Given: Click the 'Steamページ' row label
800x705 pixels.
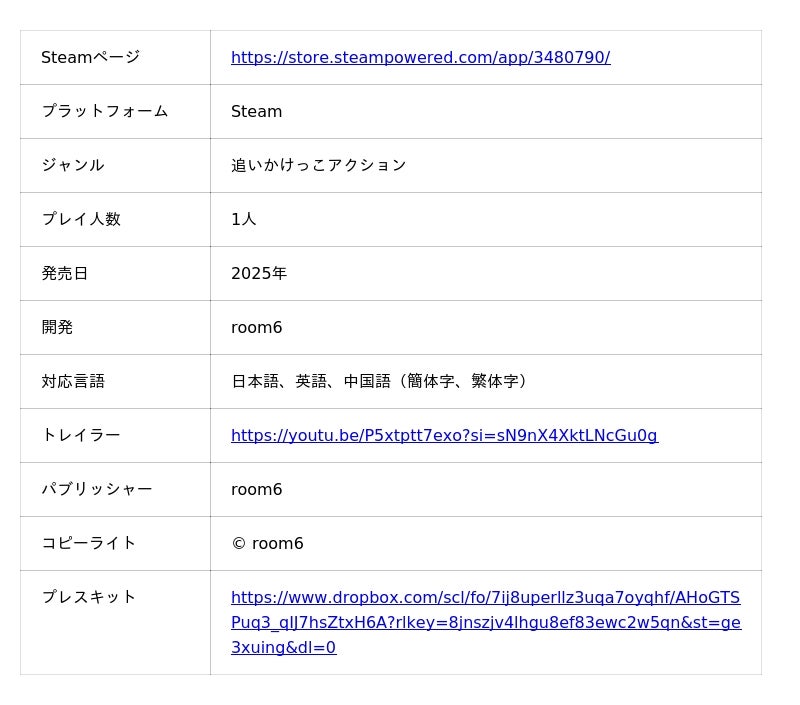Looking at the screenshot, I should [90, 58].
